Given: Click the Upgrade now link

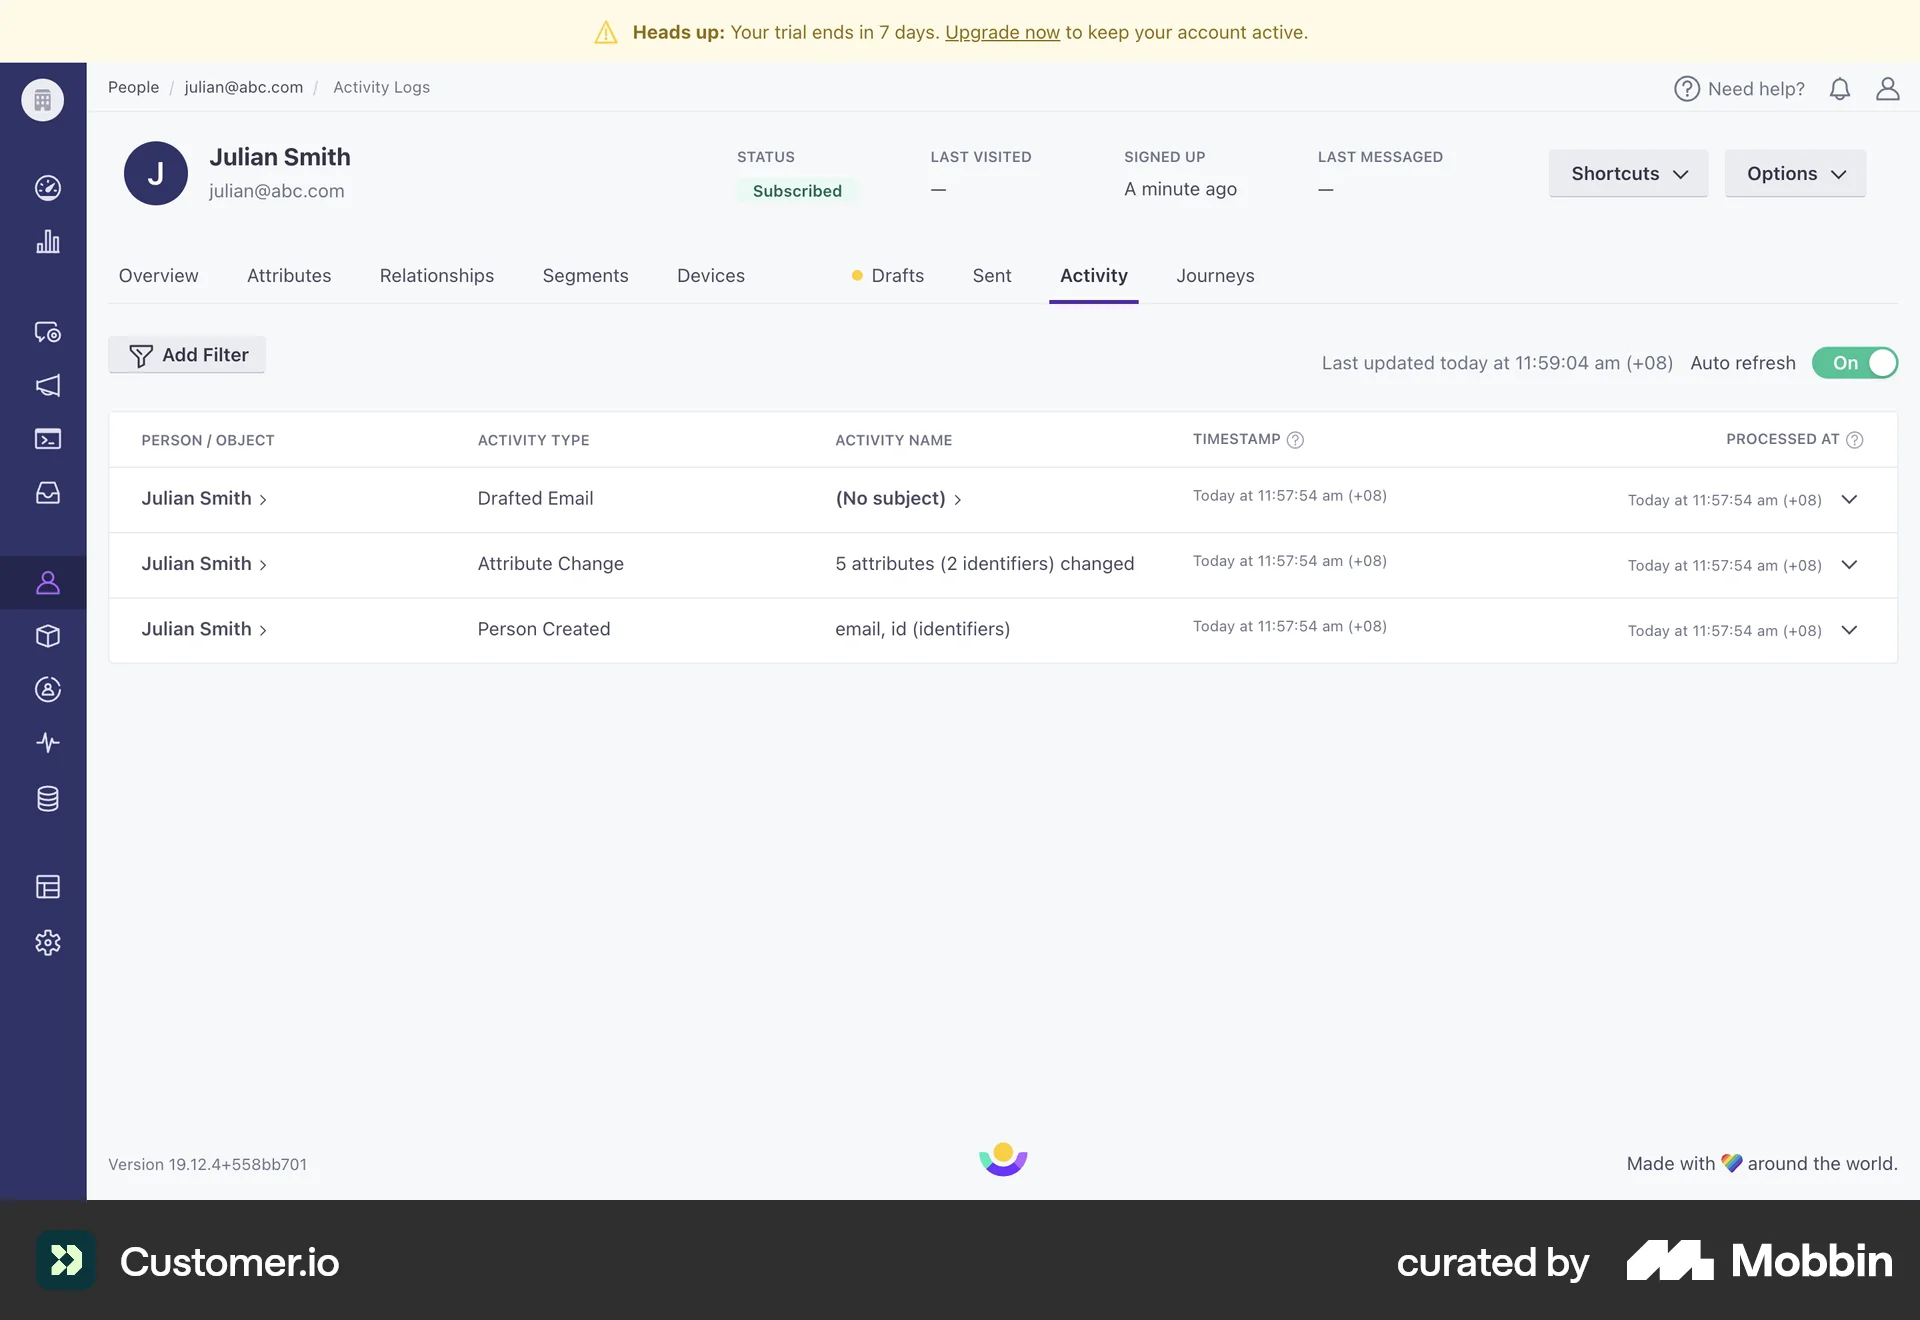Looking at the screenshot, I should coord(1002,32).
